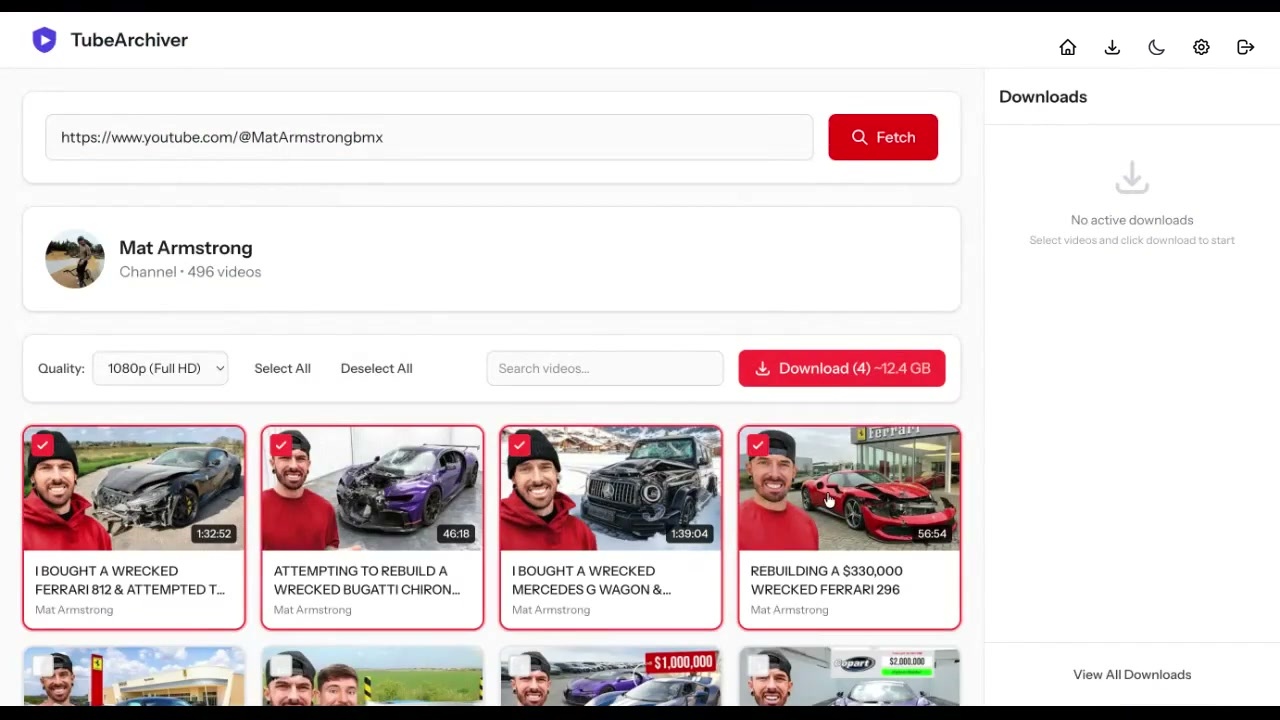Deselect the Bugatti Chiron rebuild video

pyautogui.click(x=281, y=445)
